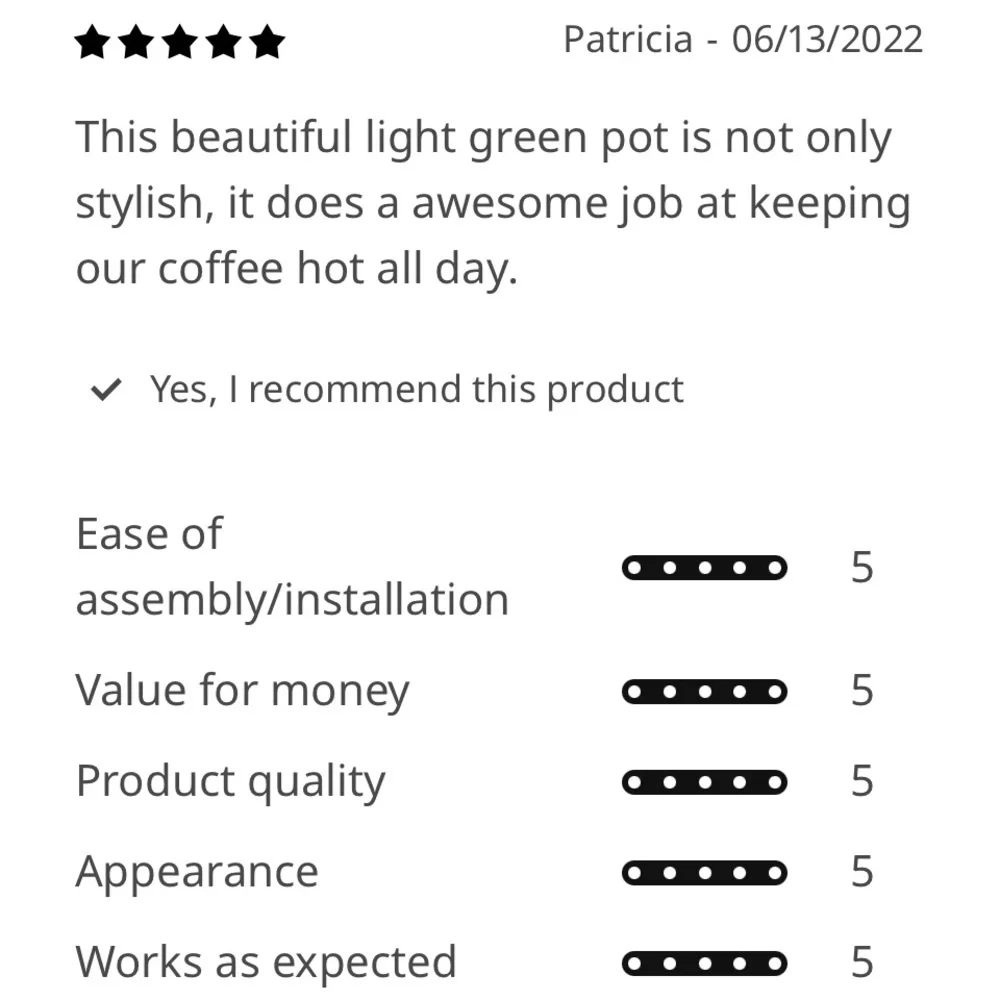Click score 5 next to Value for money
1000x1000 pixels.
pos(862,691)
